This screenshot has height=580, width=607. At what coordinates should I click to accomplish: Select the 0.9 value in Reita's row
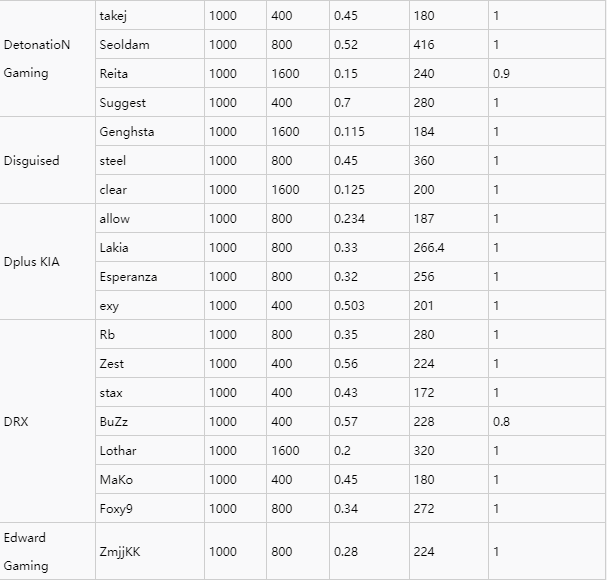point(502,74)
